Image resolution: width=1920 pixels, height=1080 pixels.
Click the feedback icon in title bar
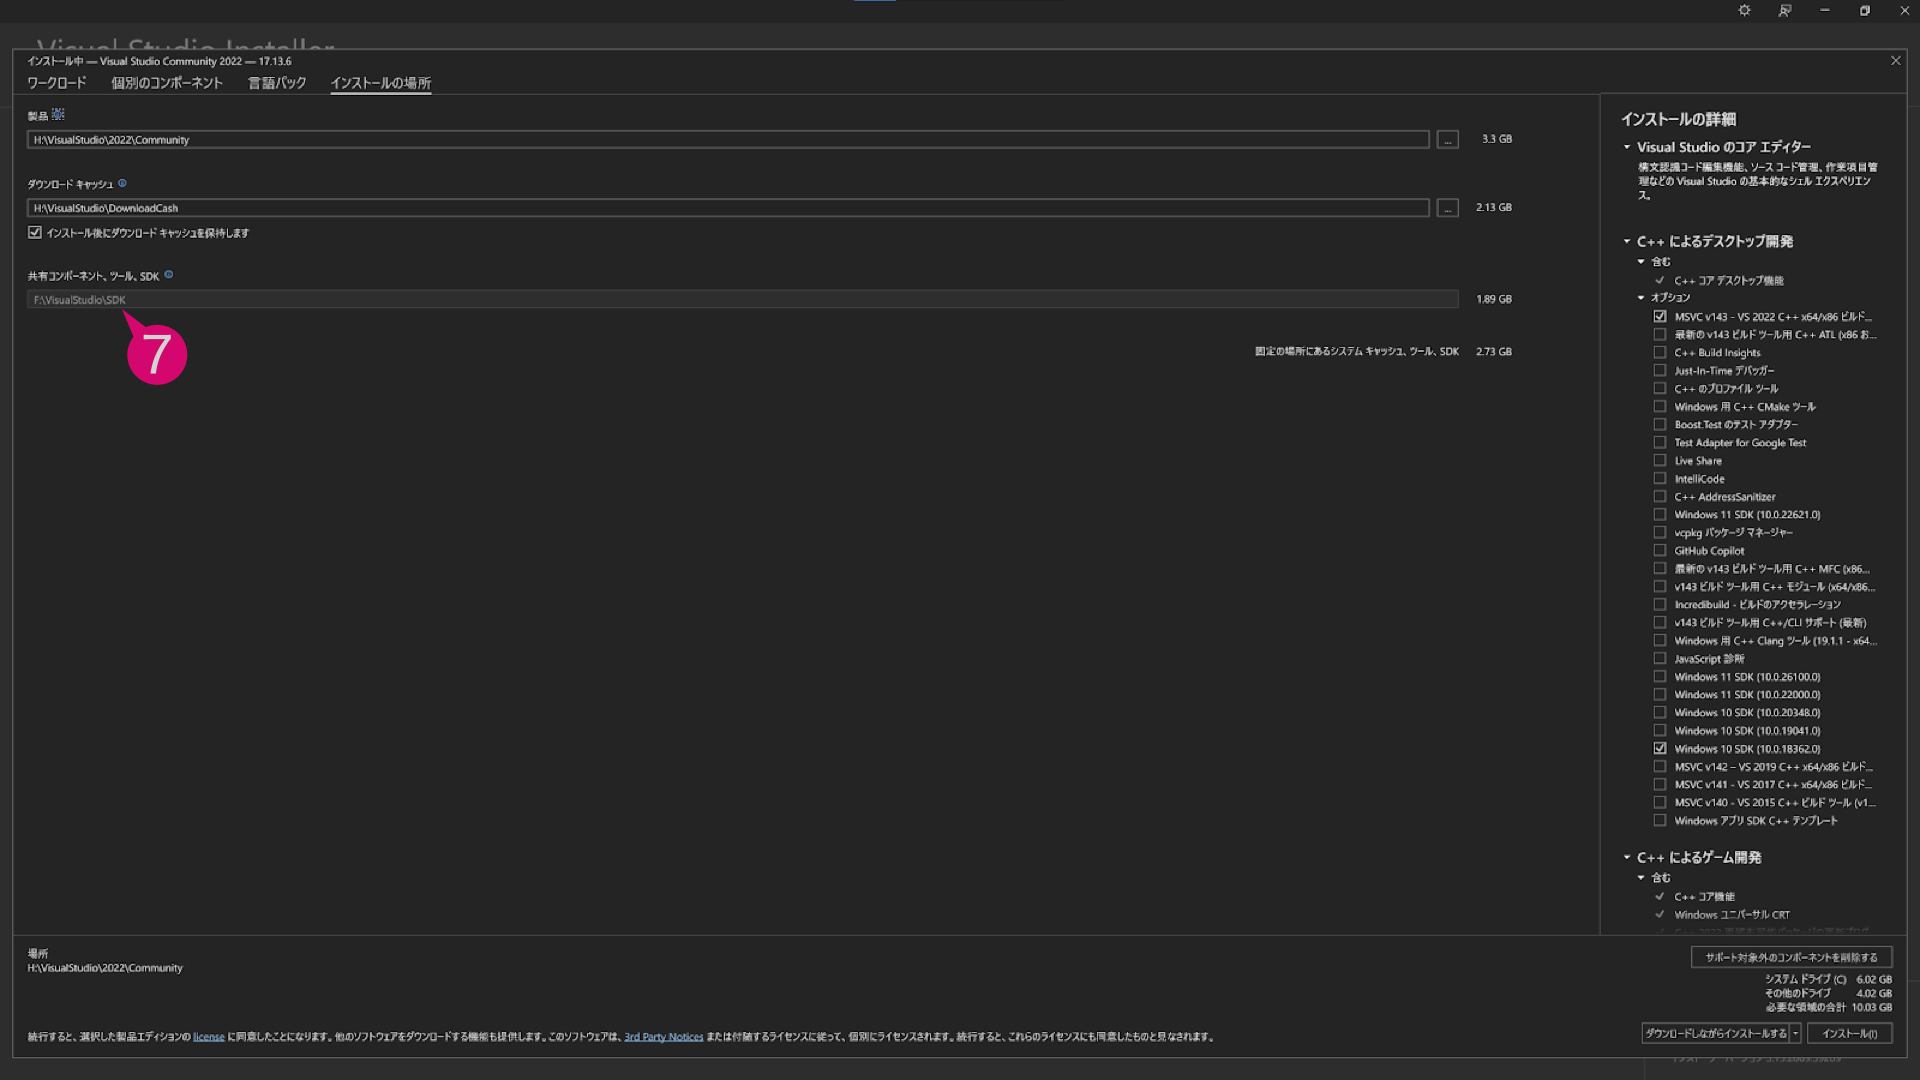[x=1785, y=10]
